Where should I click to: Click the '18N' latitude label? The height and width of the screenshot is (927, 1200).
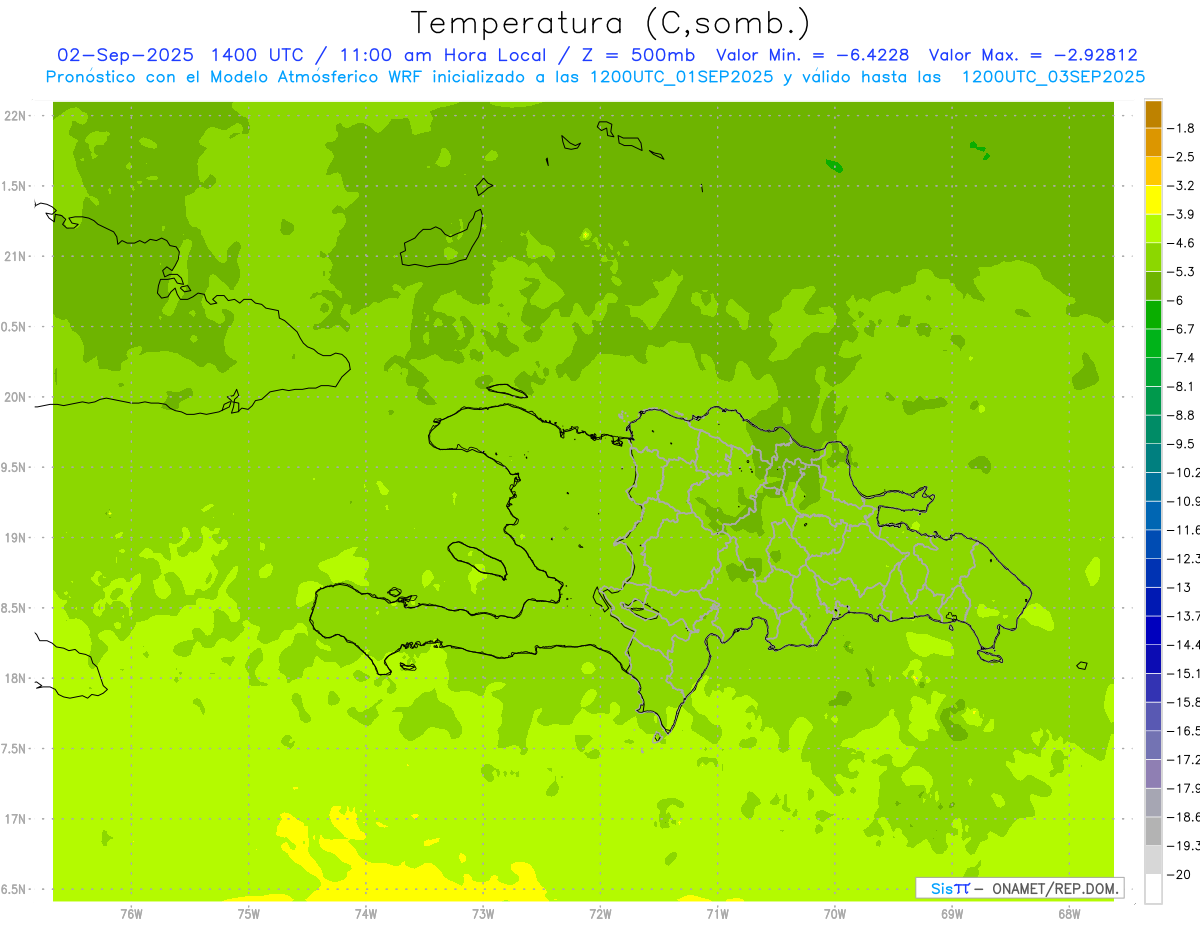pos(15,678)
